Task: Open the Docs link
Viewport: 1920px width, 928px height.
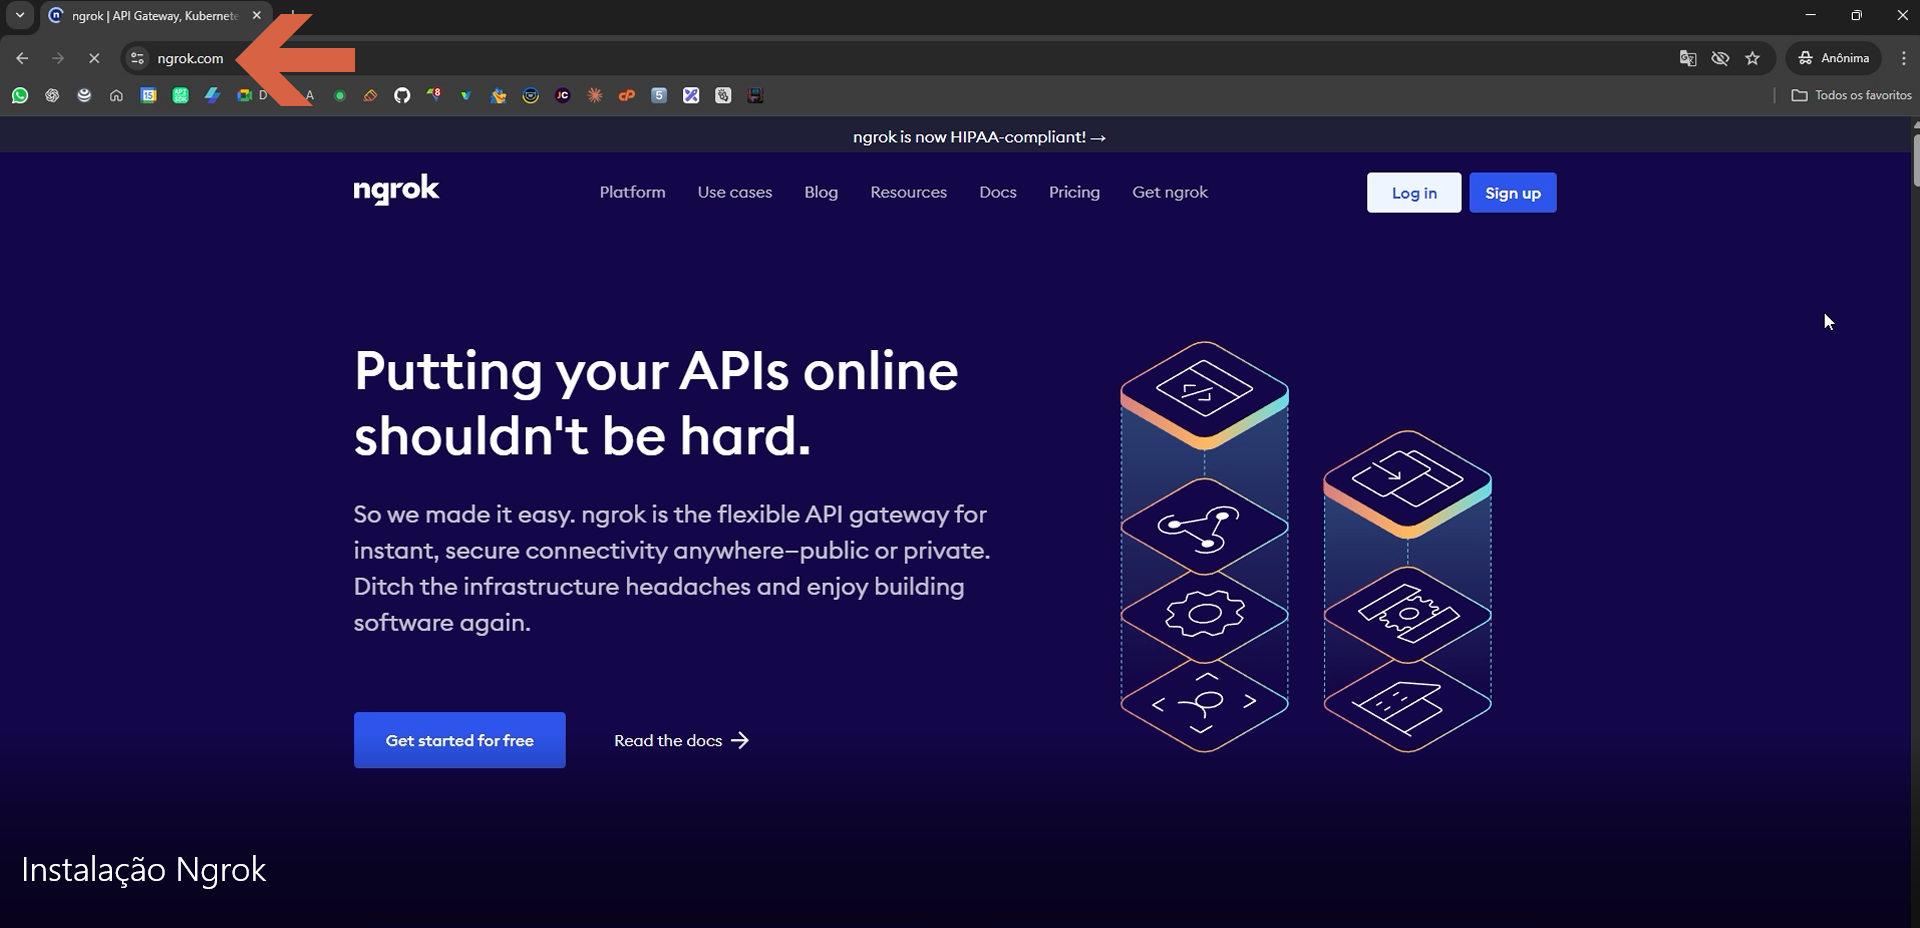Action: pos(998,192)
